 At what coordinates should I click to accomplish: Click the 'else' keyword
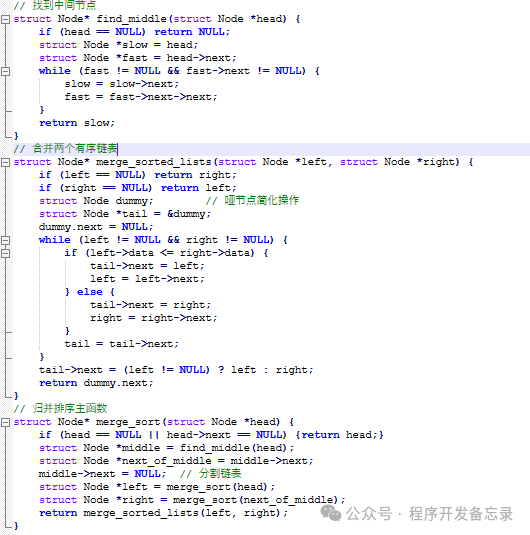[89, 292]
